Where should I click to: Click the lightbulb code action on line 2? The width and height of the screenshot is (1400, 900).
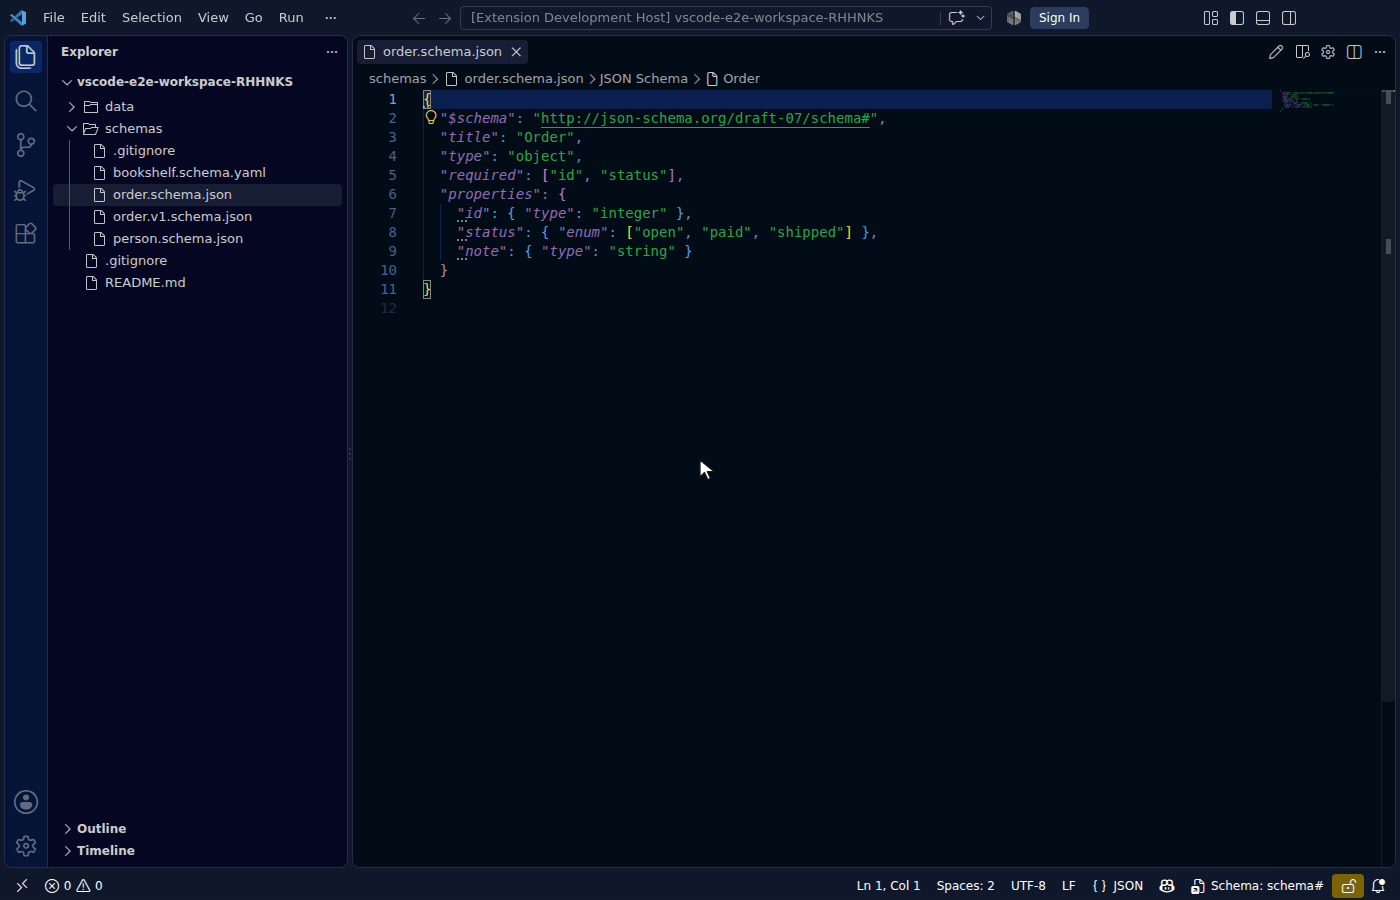431,117
